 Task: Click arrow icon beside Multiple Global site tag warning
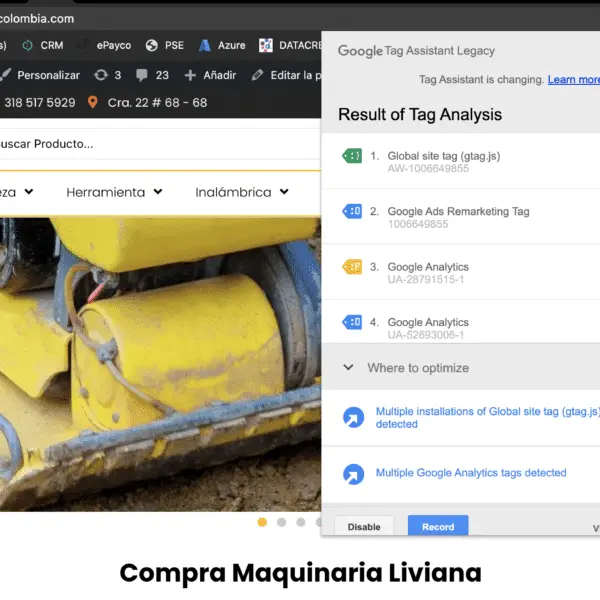tap(353, 418)
